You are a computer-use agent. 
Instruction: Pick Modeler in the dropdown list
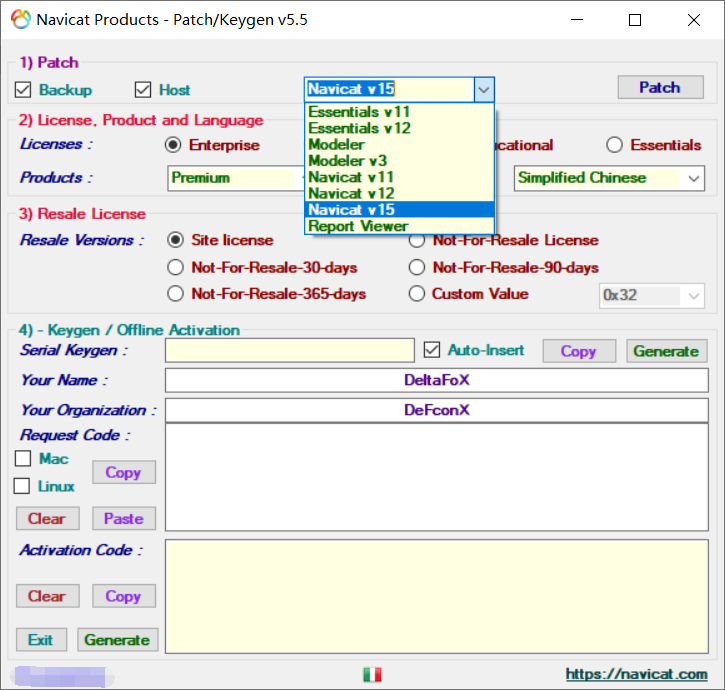(x=399, y=145)
